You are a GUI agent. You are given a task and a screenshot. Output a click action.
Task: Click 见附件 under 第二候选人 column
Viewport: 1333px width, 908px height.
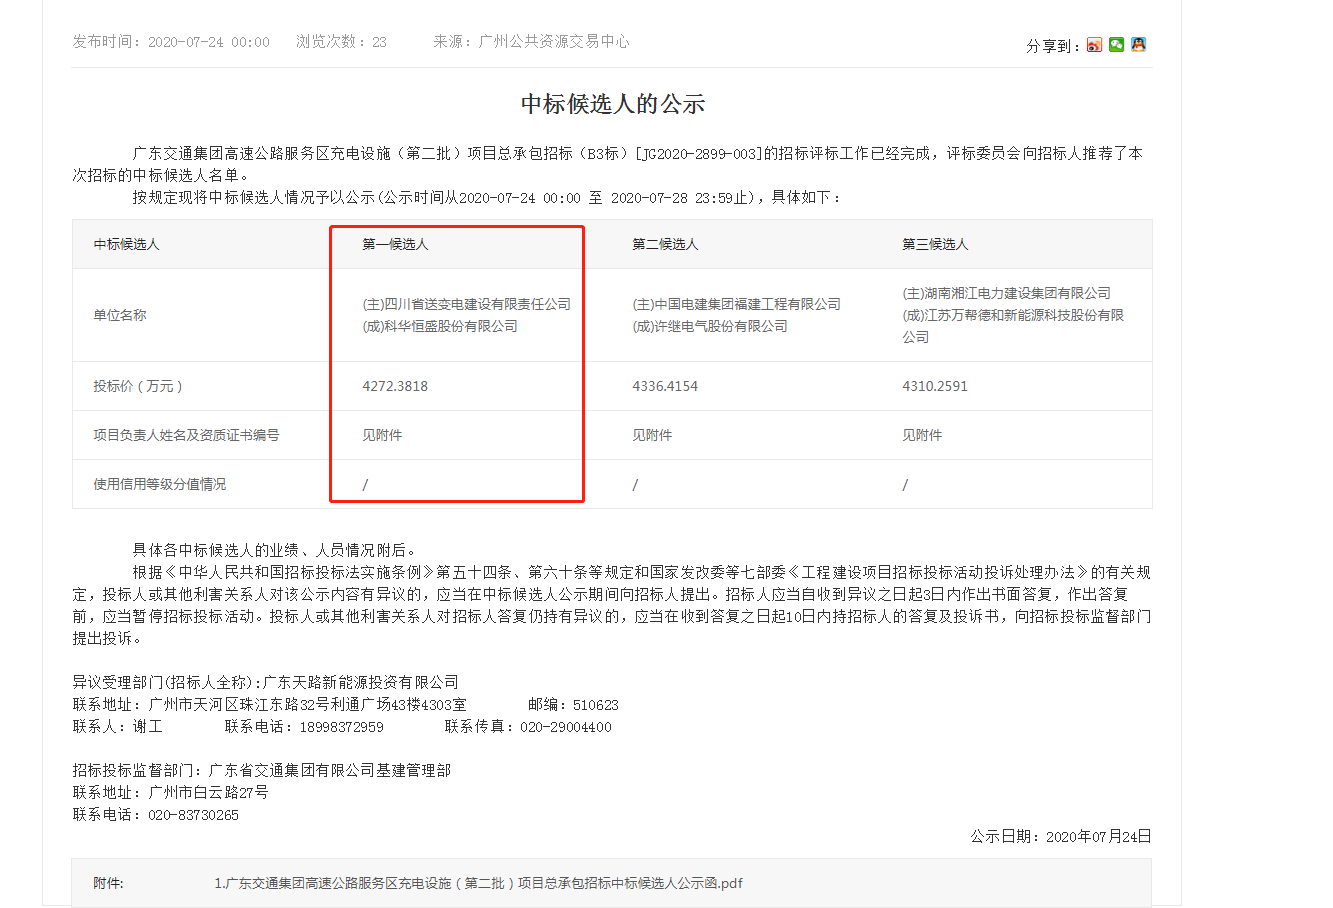click(x=650, y=435)
